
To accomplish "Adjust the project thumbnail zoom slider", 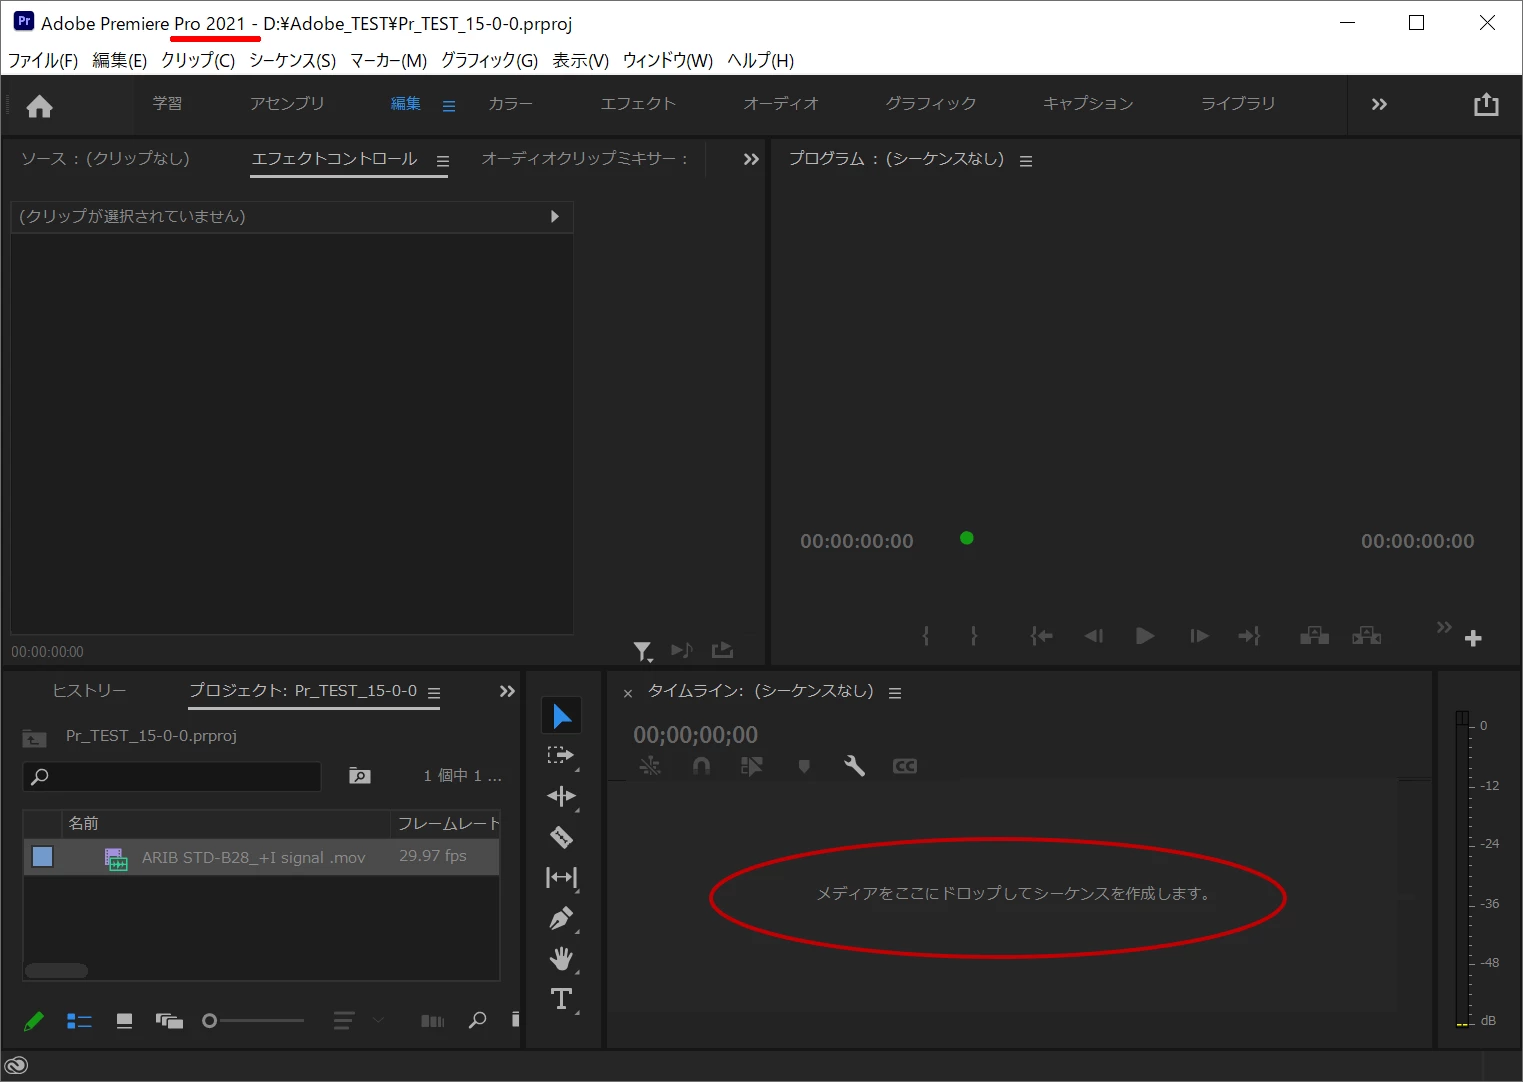I will click(x=253, y=1021).
